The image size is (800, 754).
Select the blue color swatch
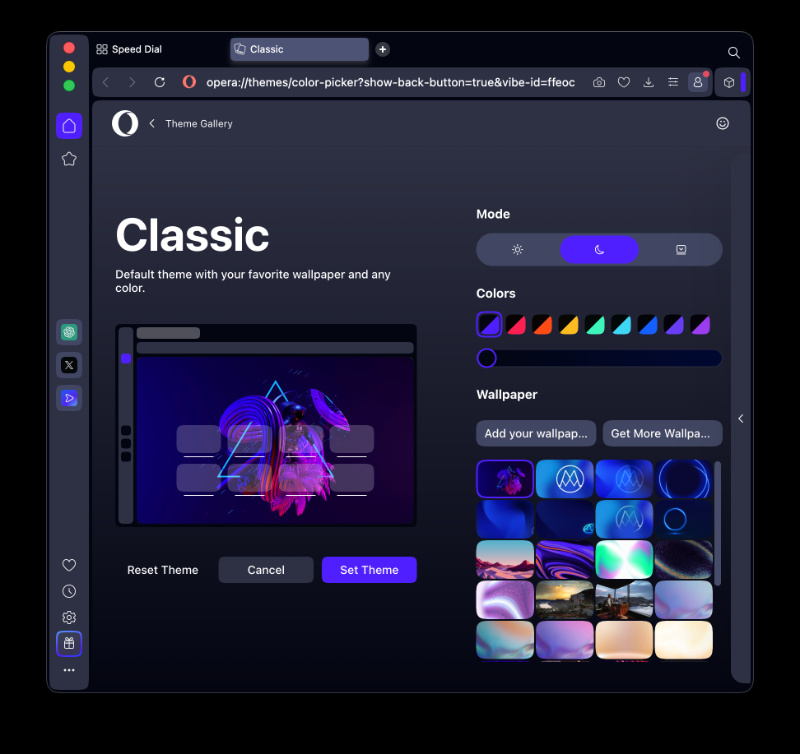pyautogui.click(x=647, y=324)
